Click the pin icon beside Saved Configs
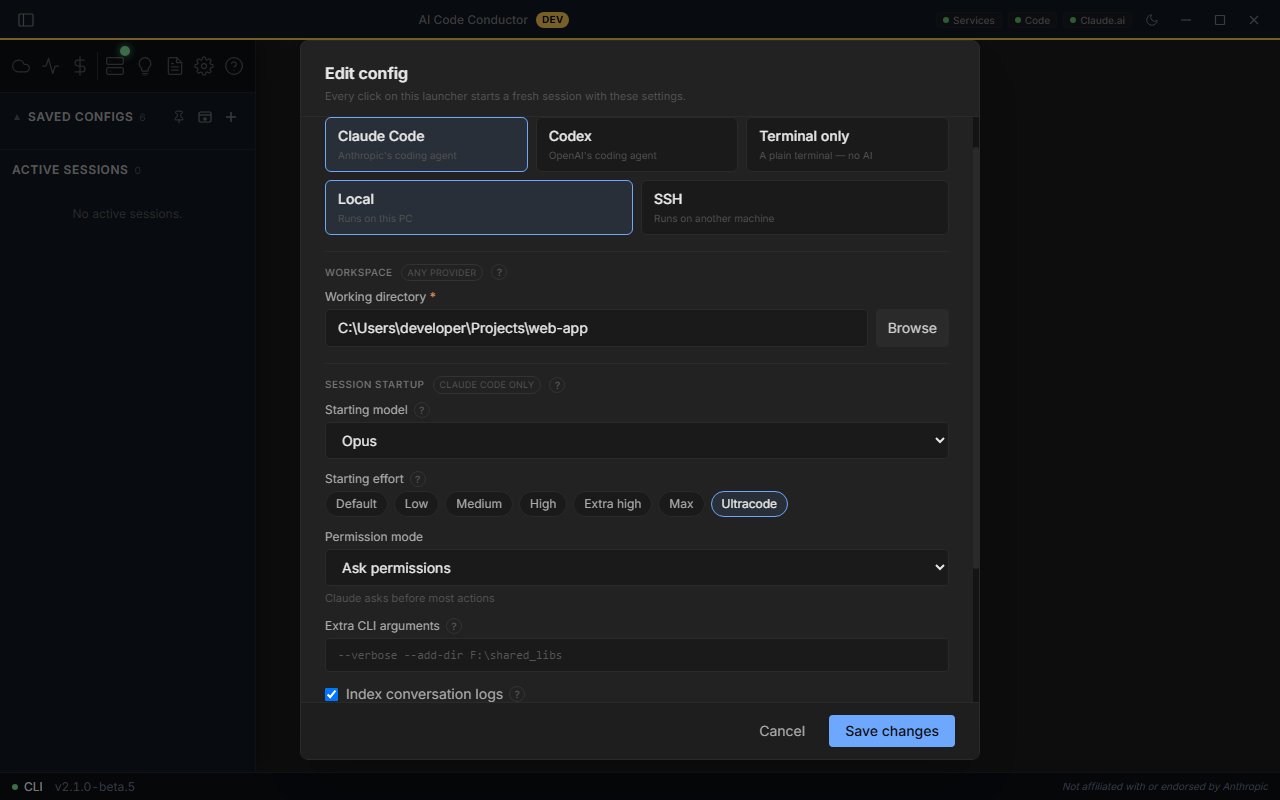Viewport: 1280px width, 800px height. pyautogui.click(x=178, y=117)
